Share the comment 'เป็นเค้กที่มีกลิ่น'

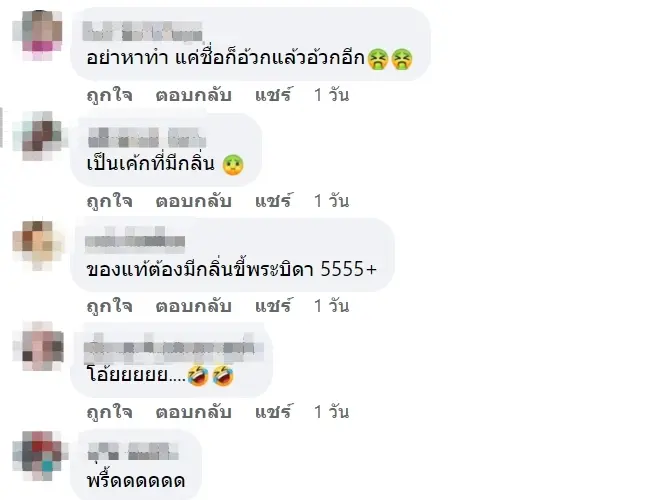tap(274, 200)
